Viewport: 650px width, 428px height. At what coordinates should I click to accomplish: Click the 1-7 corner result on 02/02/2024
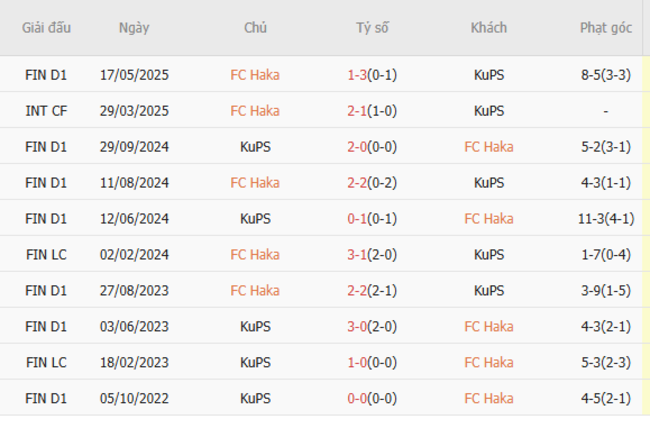tap(606, 255)
